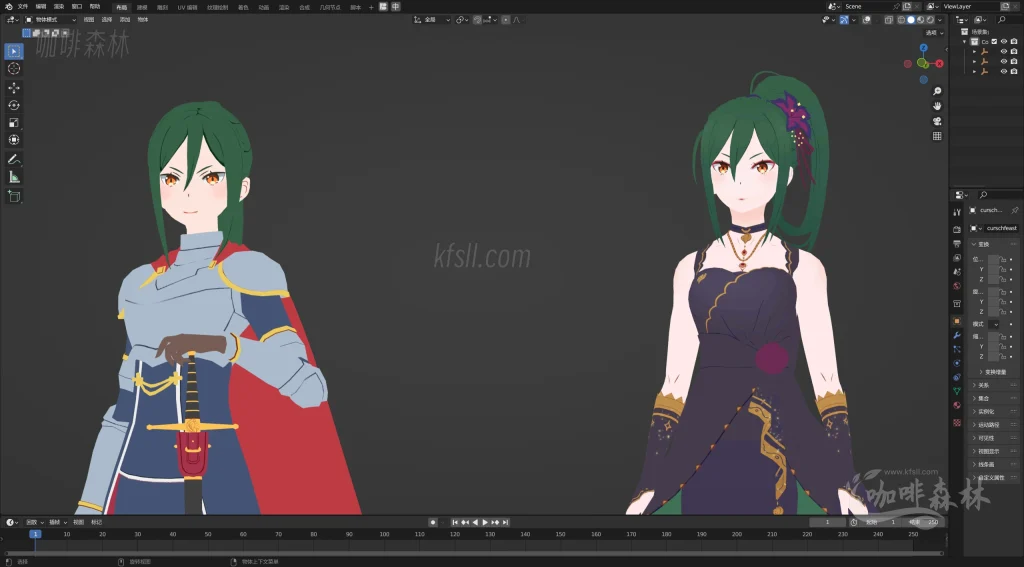Select the Move tool
This screenshot has height=567, width=1024.
click(14, 88)
